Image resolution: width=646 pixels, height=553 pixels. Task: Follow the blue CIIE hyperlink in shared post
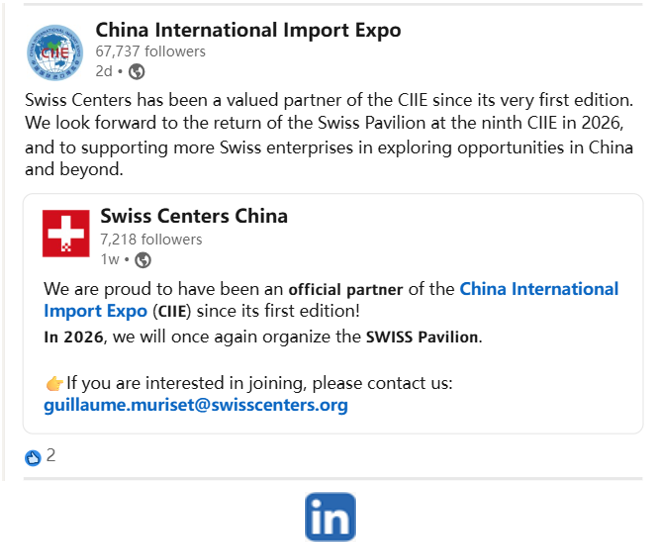click(x=539, y=289)
